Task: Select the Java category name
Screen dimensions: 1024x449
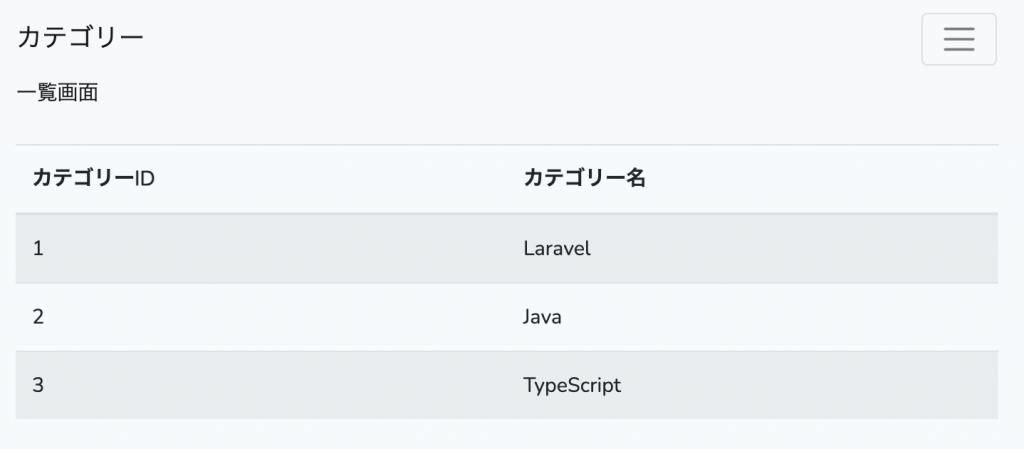Action: (x=542, y=317)
